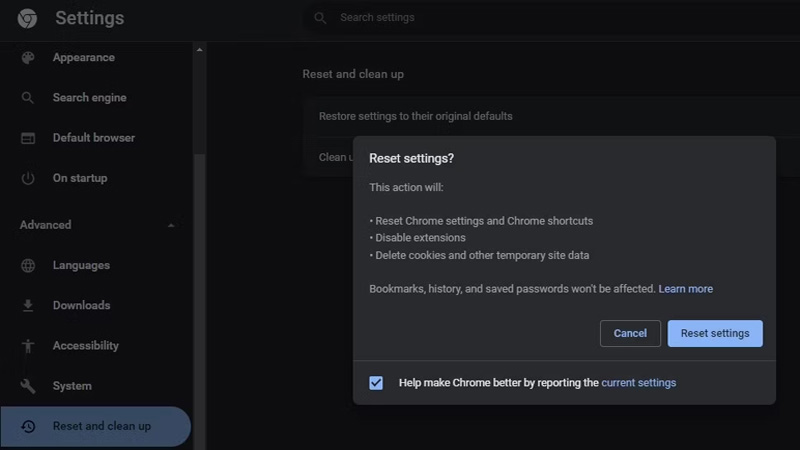800x450 pixels.
Task: Click the Accessibility person icon
Action: coord(28,346)
